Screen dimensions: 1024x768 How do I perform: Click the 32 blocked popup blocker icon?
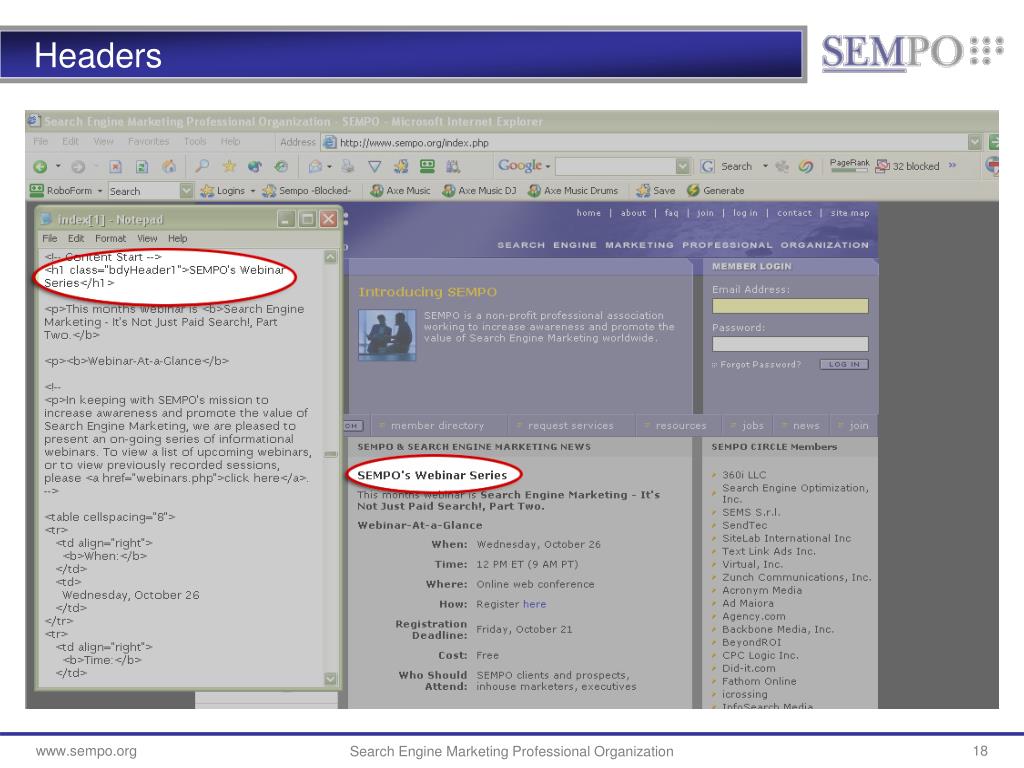click(x=908, y=166)
